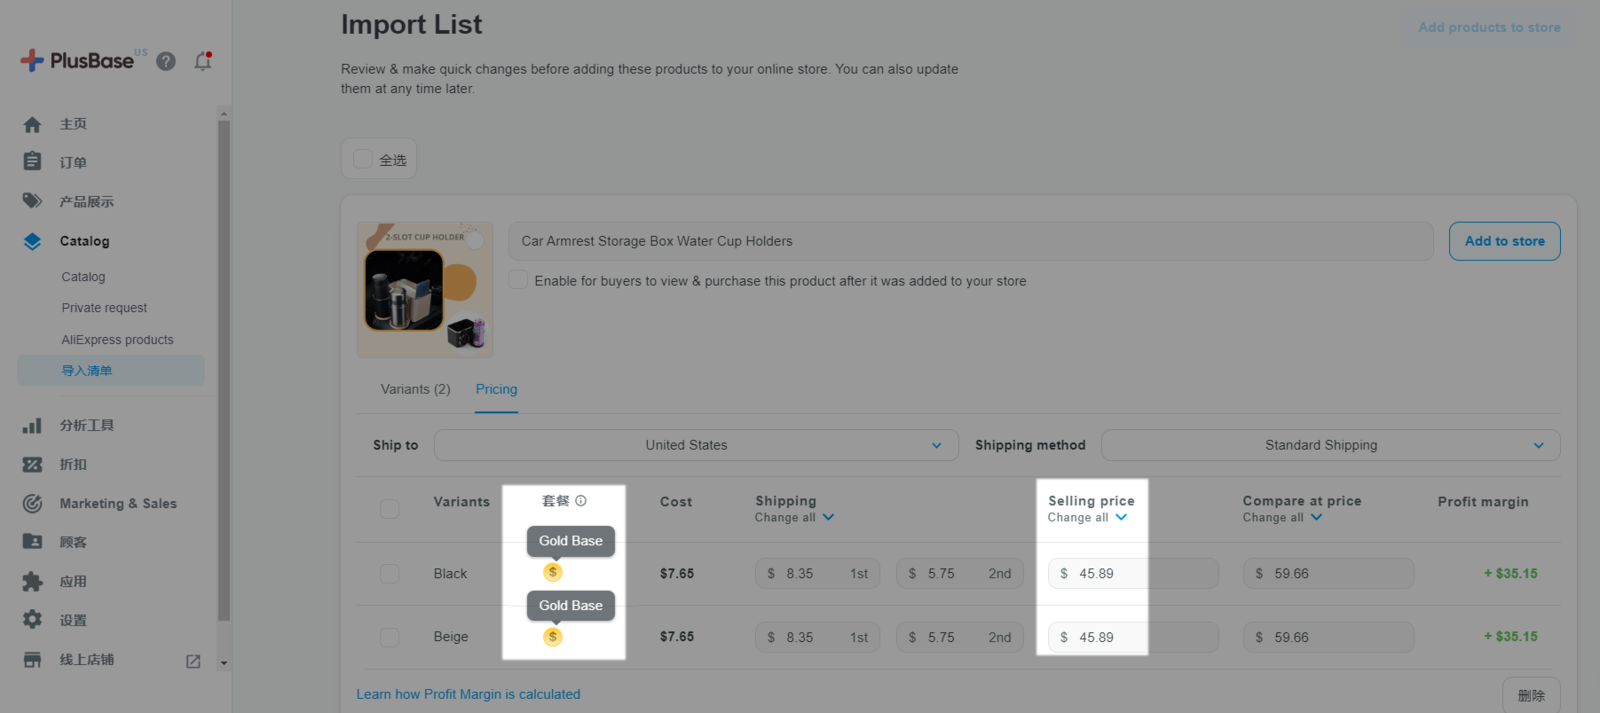Click the help question mark icon
1600x713 pixels.
166,61
